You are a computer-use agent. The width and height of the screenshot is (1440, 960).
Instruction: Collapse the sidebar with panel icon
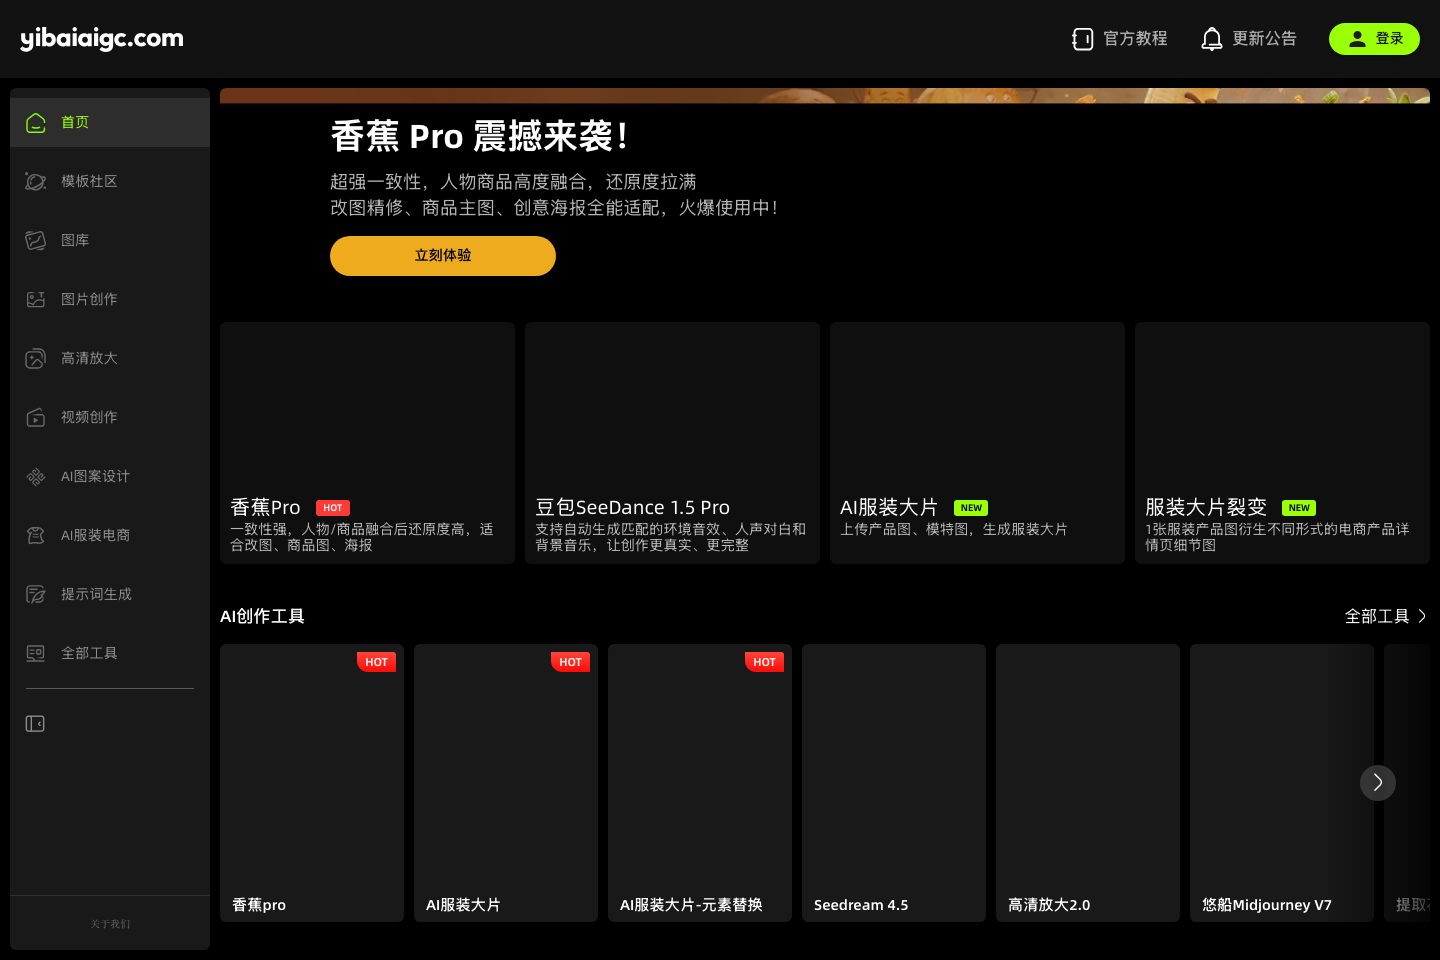point(35,723)
